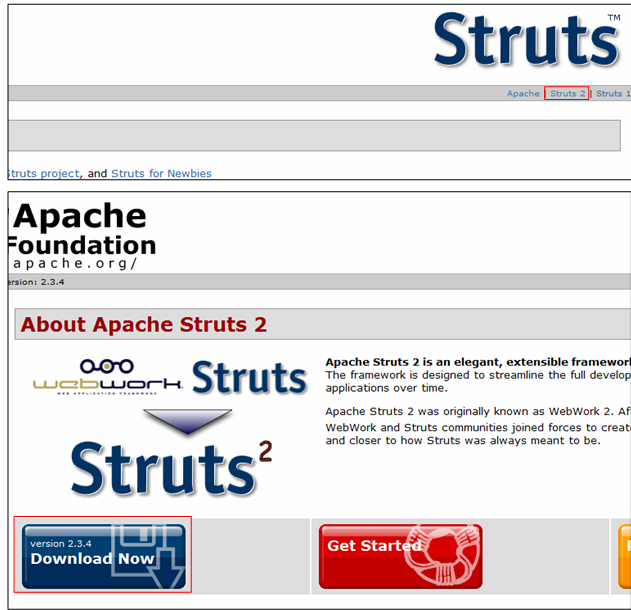Image resolution: width=631 pixels, height=610 pixels.
Task: Click the Apache Foundation logo
Action: point(82,236)
